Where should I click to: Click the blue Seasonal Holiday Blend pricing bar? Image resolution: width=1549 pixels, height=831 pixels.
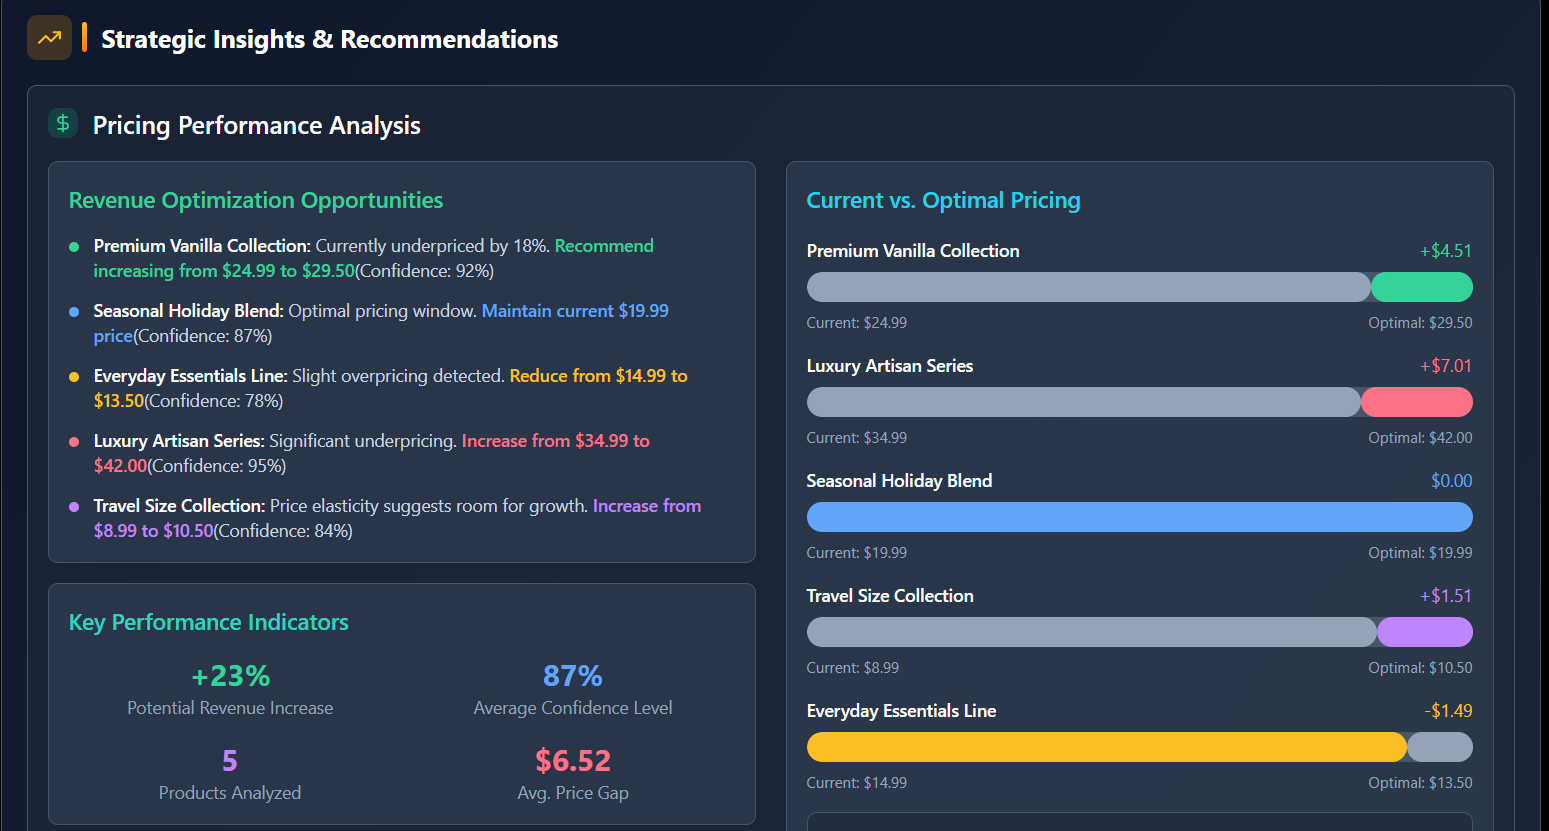pos(1139,517)
